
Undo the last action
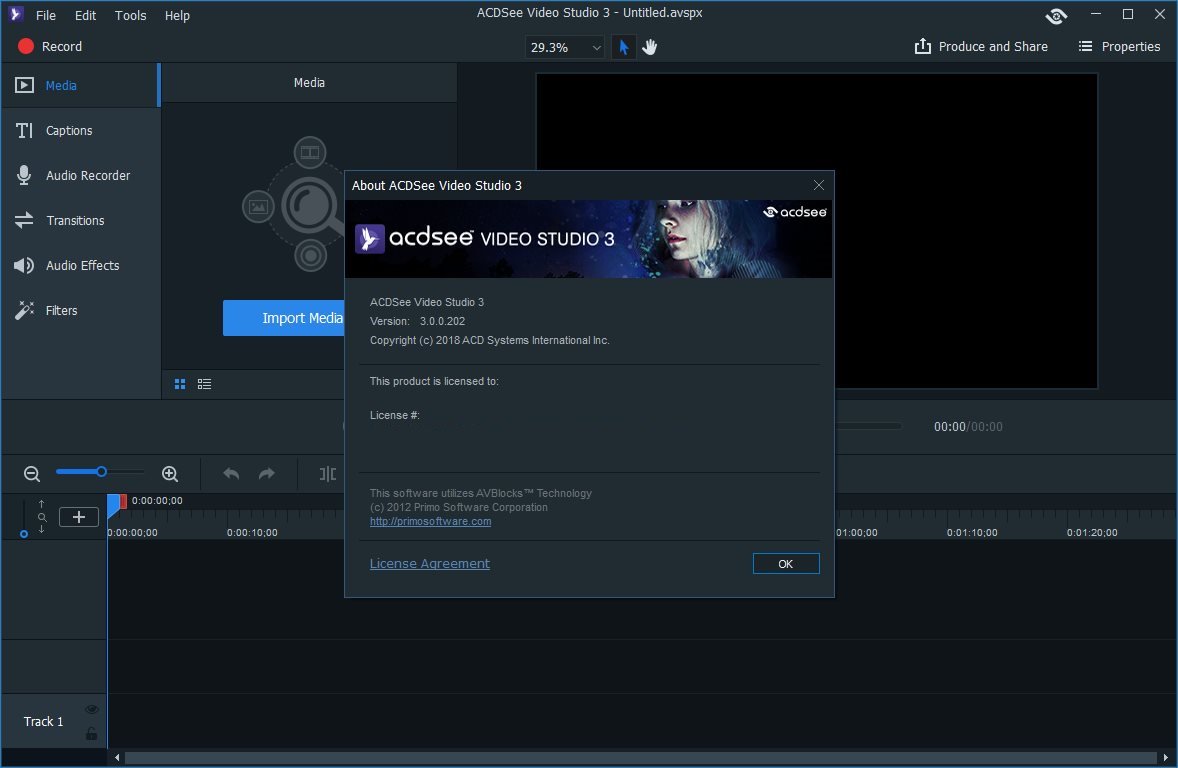tap(231, 473)
